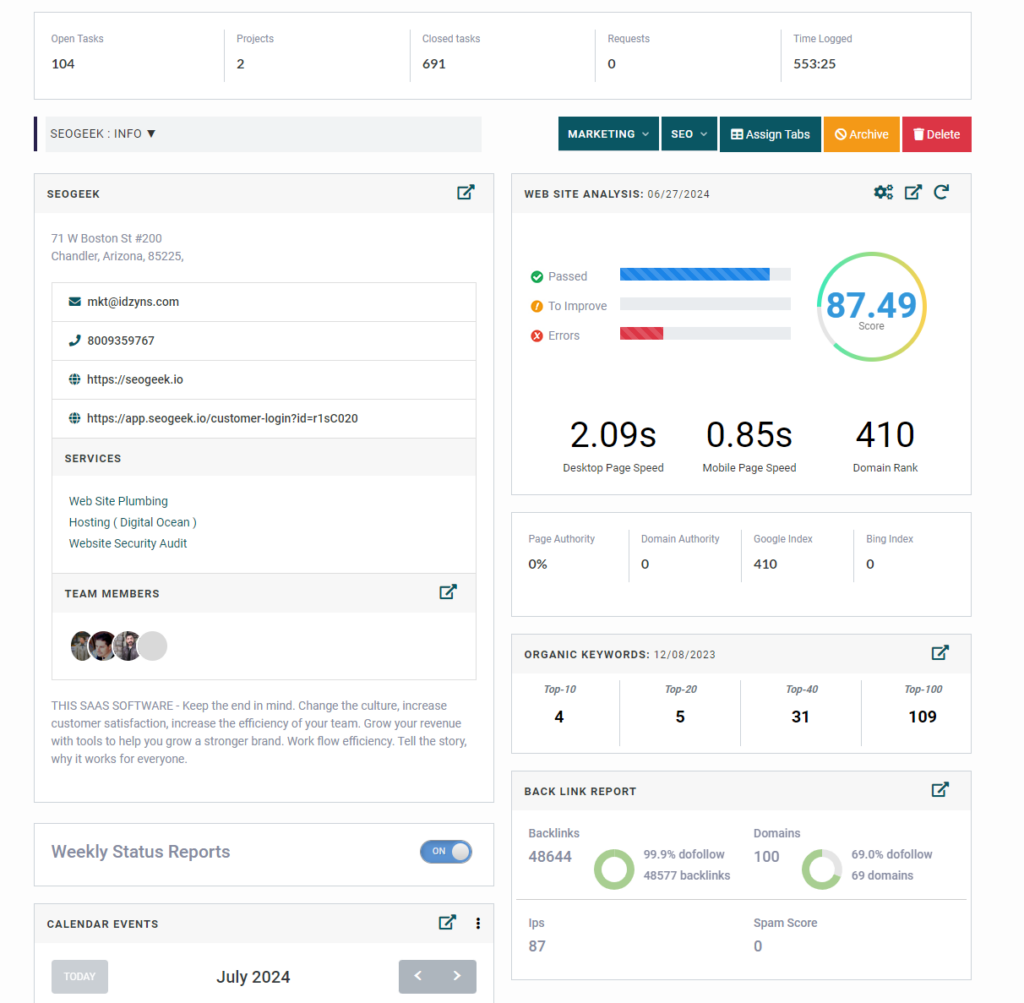Click the Time Logged 553:25 value

(814, 64)
